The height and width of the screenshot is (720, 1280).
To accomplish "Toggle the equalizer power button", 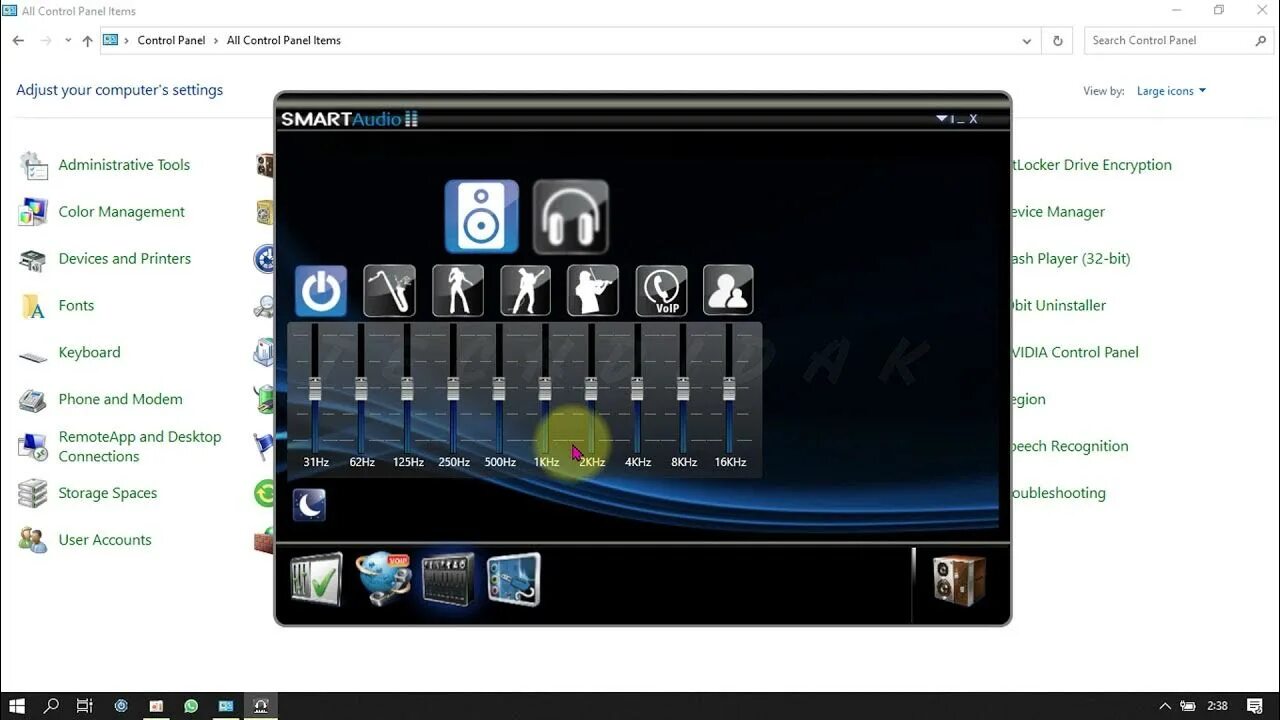I will [320, 290].
